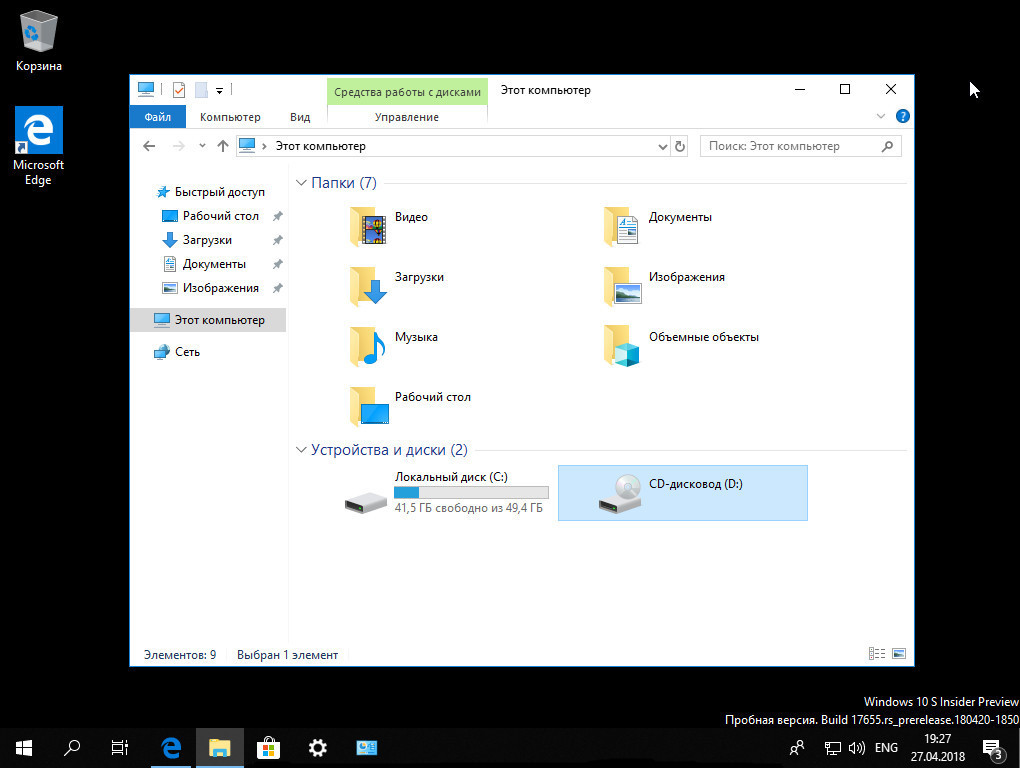The width and height of the screenshot is (1020, 768).
Task: Open the People icon in the taskbar
Action: [796, 748]
